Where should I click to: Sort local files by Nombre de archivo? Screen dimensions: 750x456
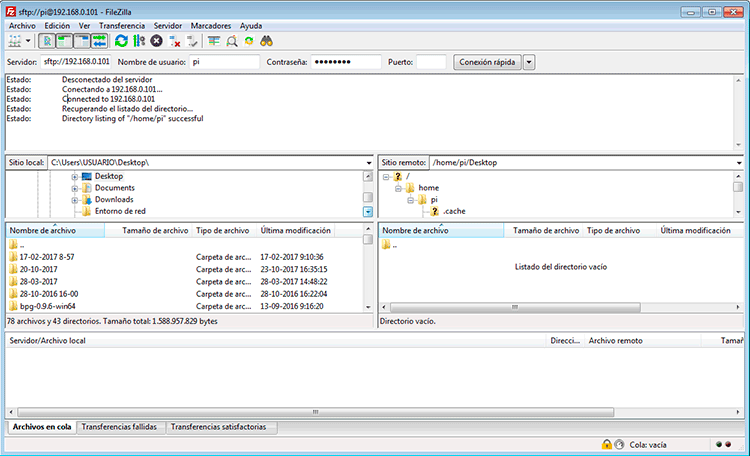[x=55, y=231]
